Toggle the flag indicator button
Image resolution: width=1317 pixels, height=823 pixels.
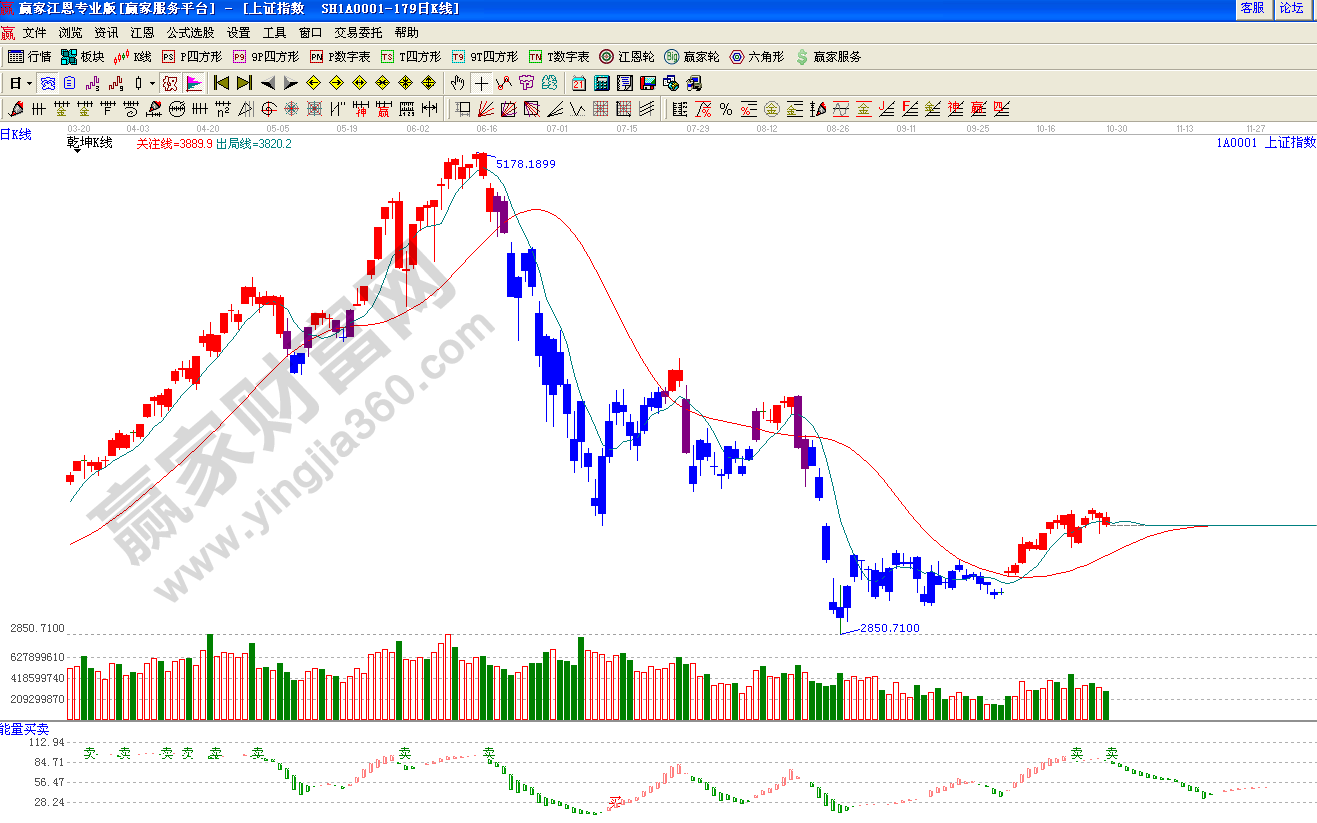pyautogui.click(x=194, y=83)
